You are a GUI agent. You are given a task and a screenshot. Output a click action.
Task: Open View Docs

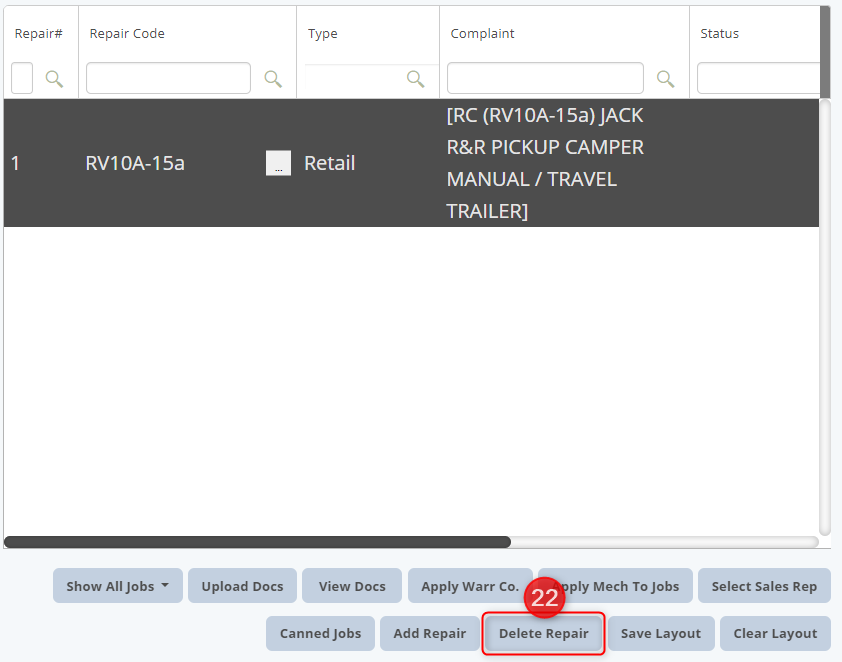[352, 586]
